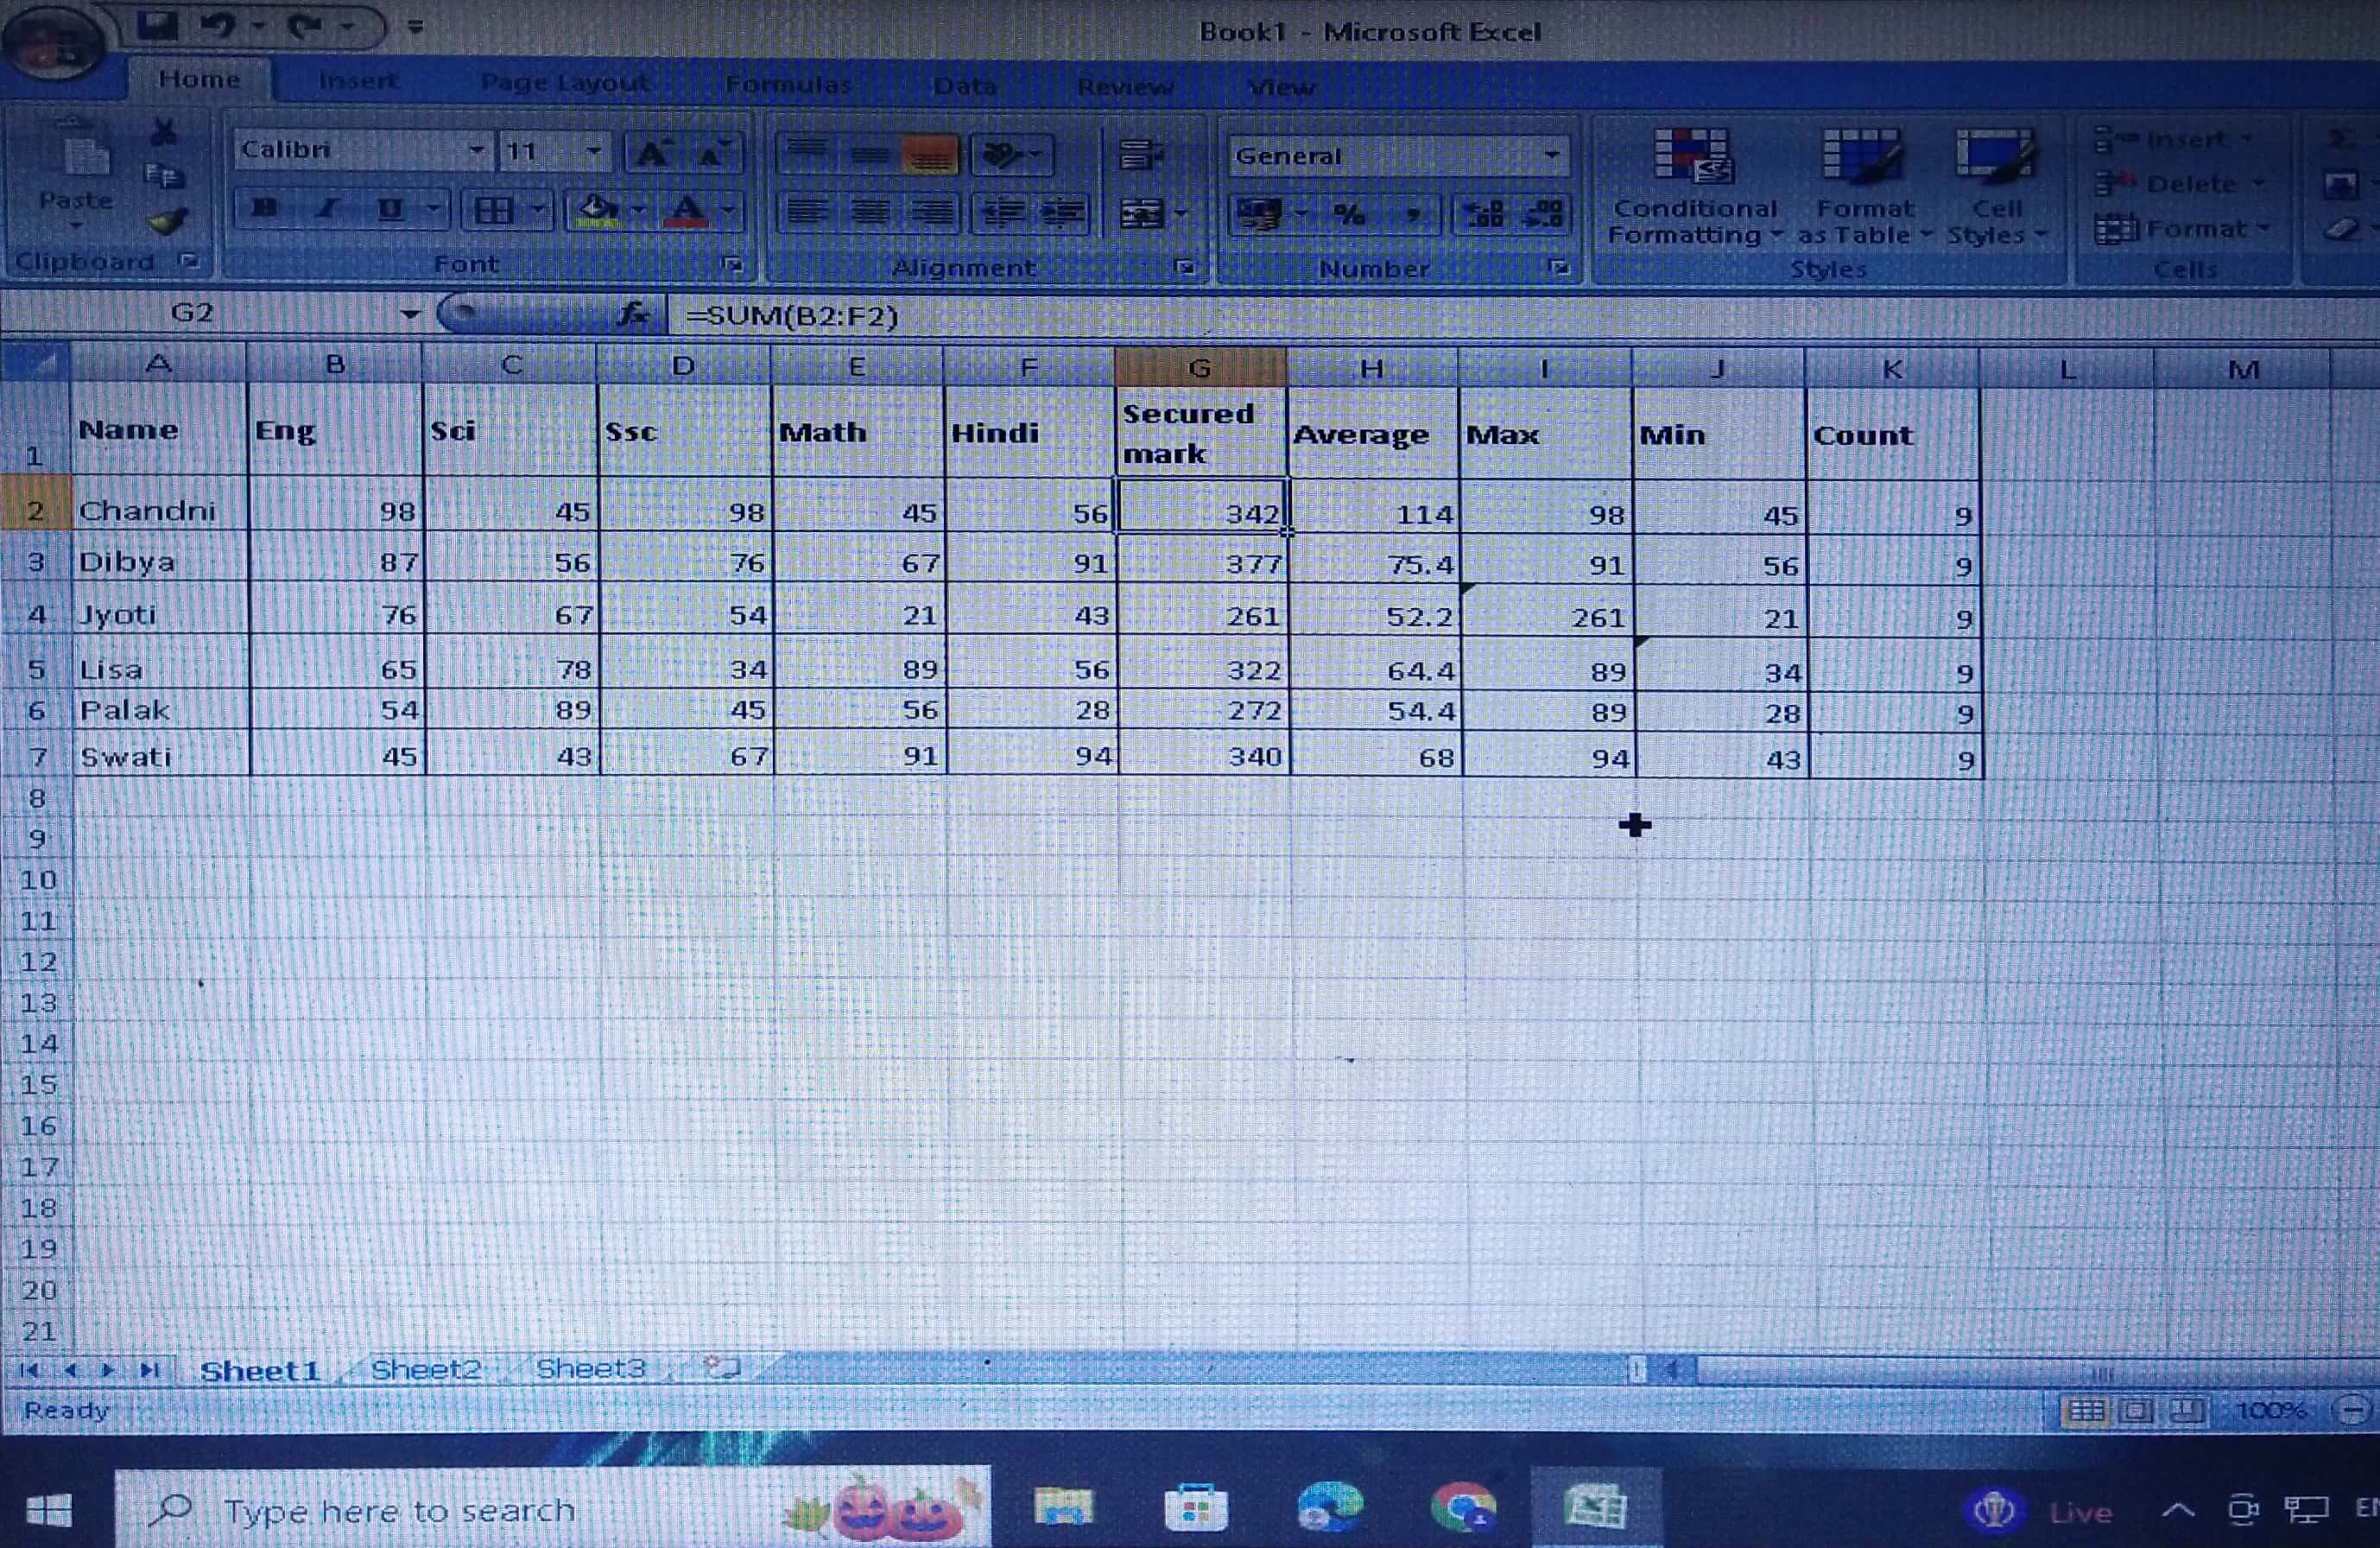2380x1548 pixels.
Task: Toggle Bold formatting
Action: point(264,209)
